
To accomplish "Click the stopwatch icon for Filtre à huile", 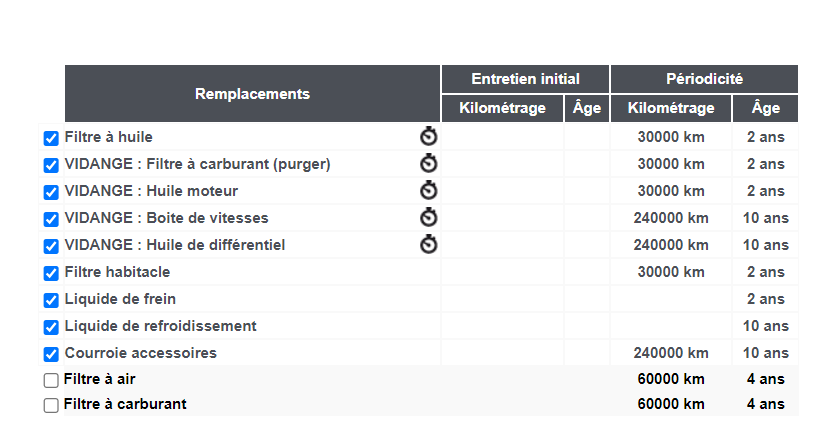I will 429,136.
